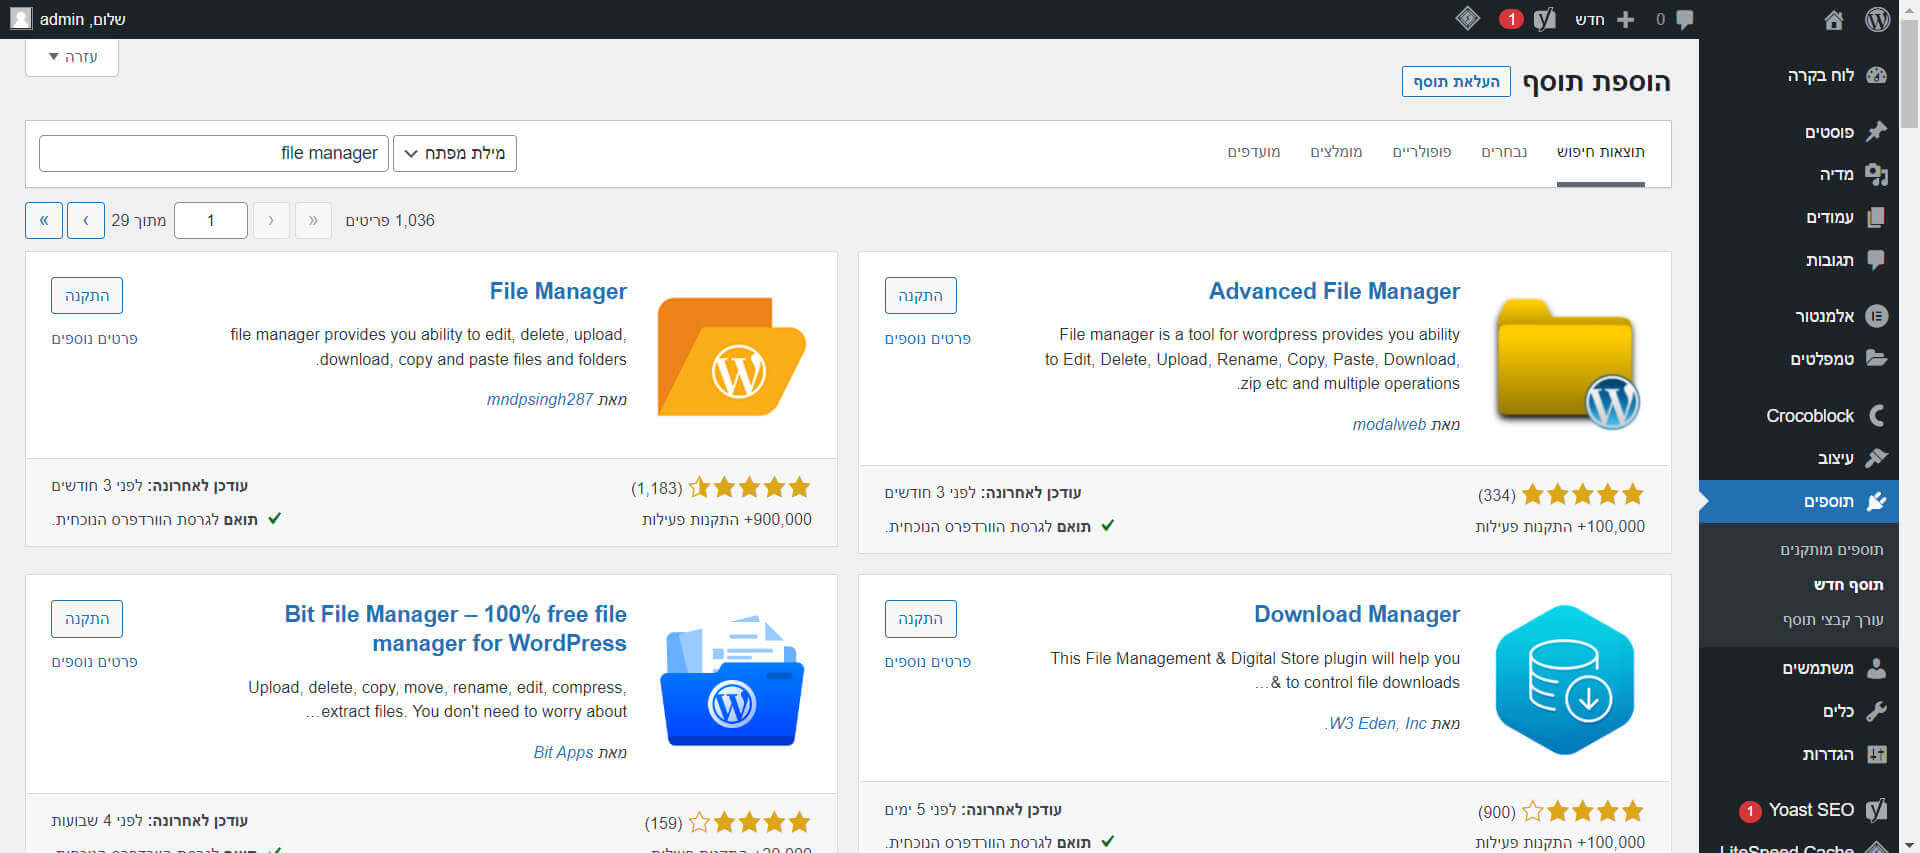Switch to תוצאות חיפוש tab
This screenshot has height=853, width=1920.
(1600, 152)
